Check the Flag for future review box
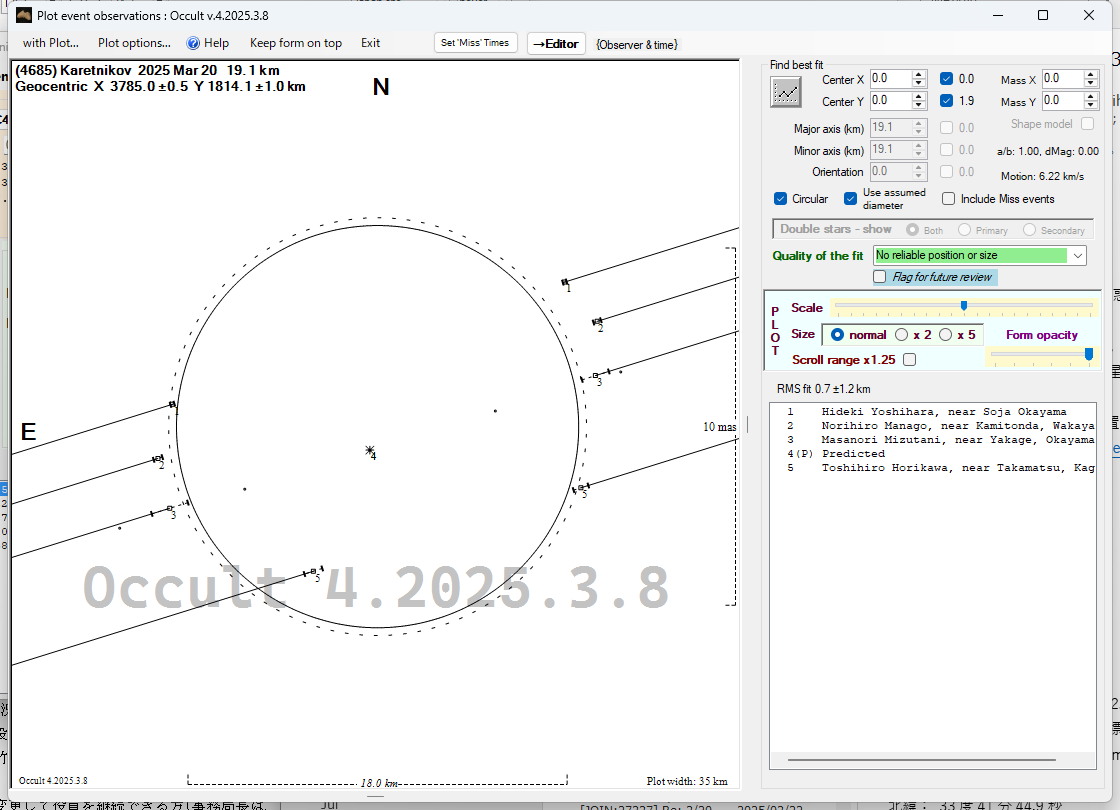This screenshot has width=1120, height=810. [880, 277]
